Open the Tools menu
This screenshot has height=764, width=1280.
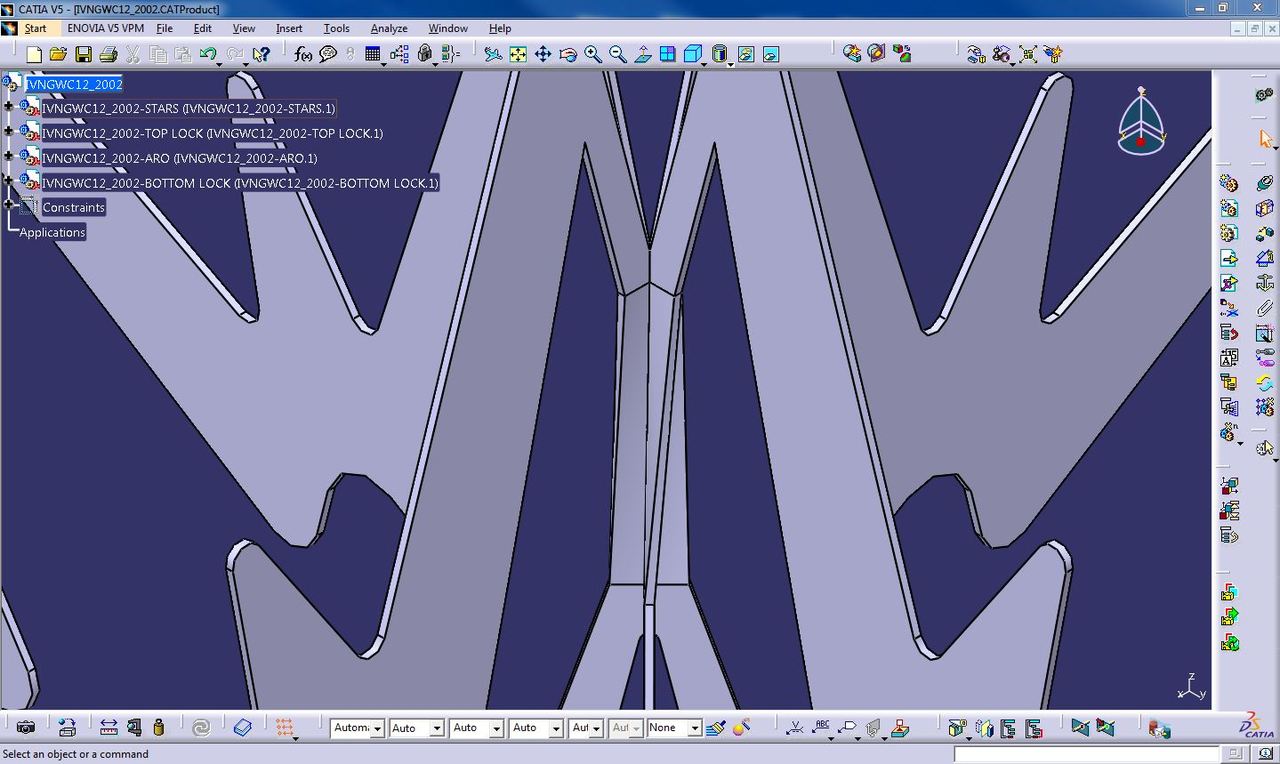[x=336, y=28]
